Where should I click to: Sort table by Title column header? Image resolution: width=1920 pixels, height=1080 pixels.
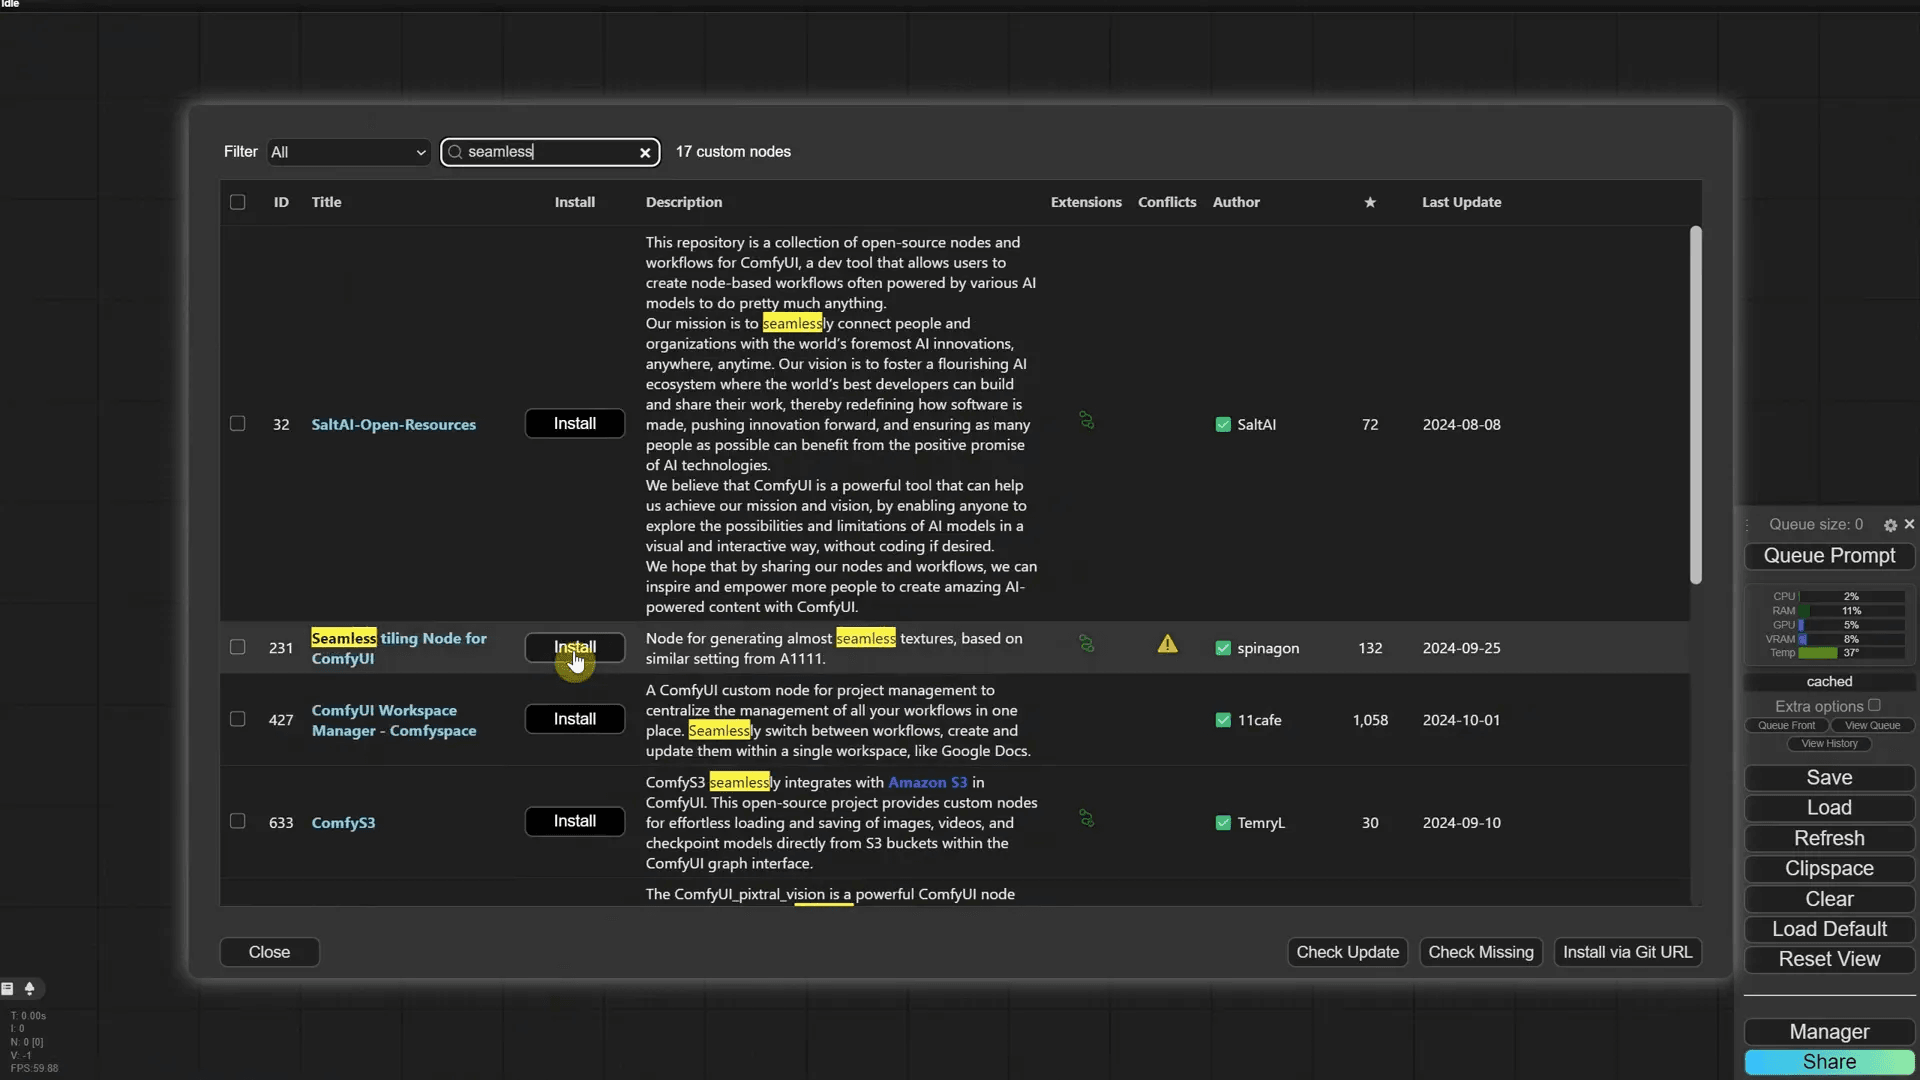tap(326, 202)
